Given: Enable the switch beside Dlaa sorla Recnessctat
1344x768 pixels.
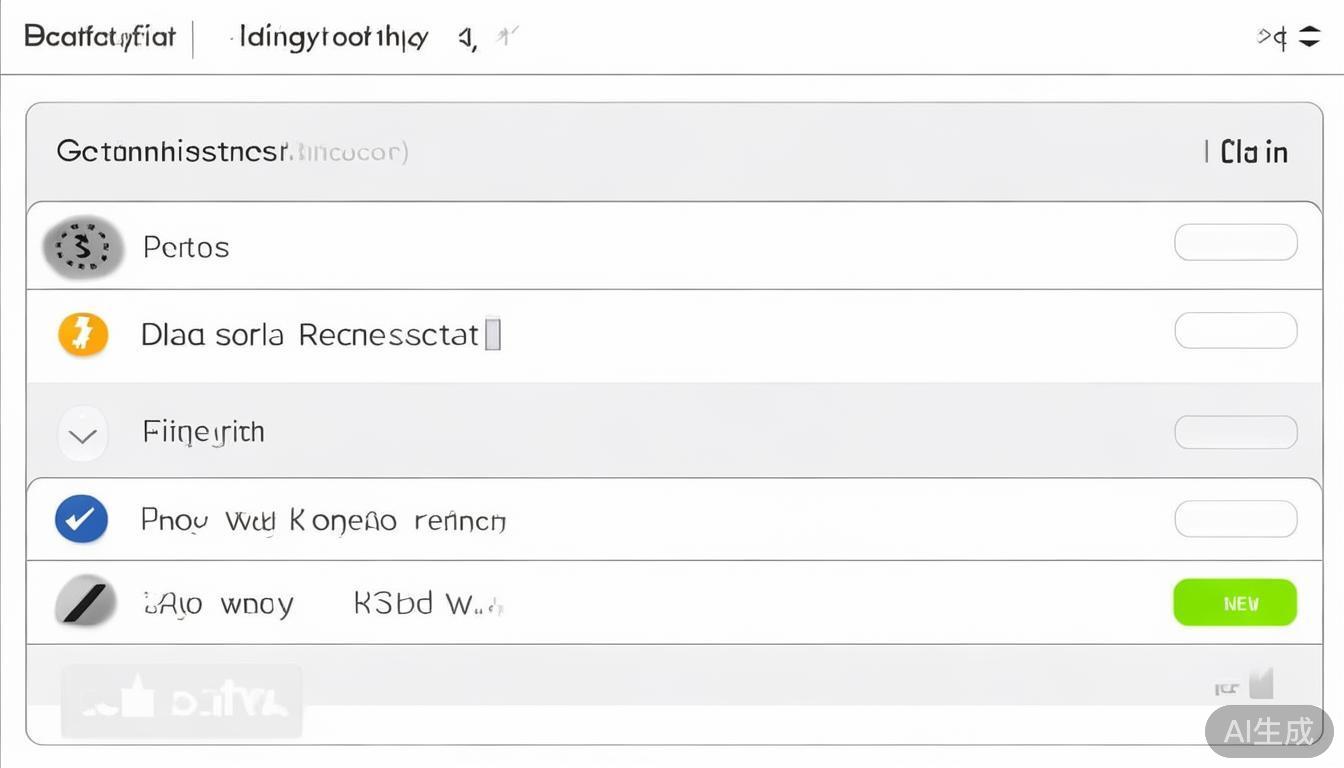Looking at the screenshot, I should (x=1235, y=331).
